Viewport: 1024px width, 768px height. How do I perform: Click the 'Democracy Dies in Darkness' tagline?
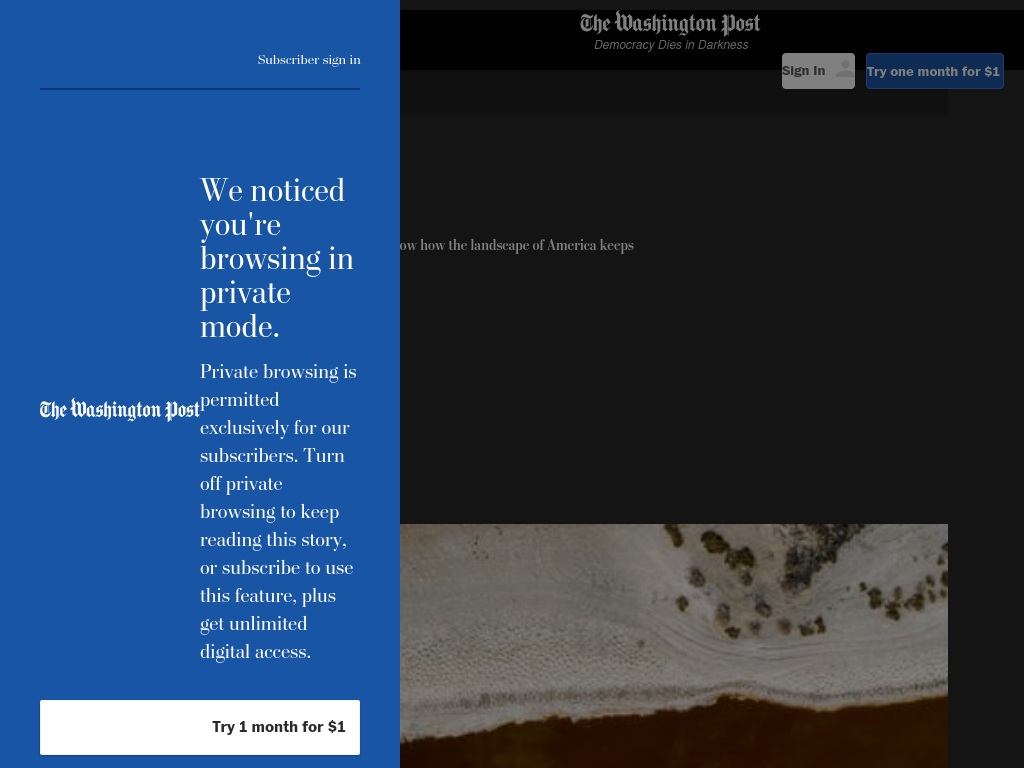click(x=671, y=45)
